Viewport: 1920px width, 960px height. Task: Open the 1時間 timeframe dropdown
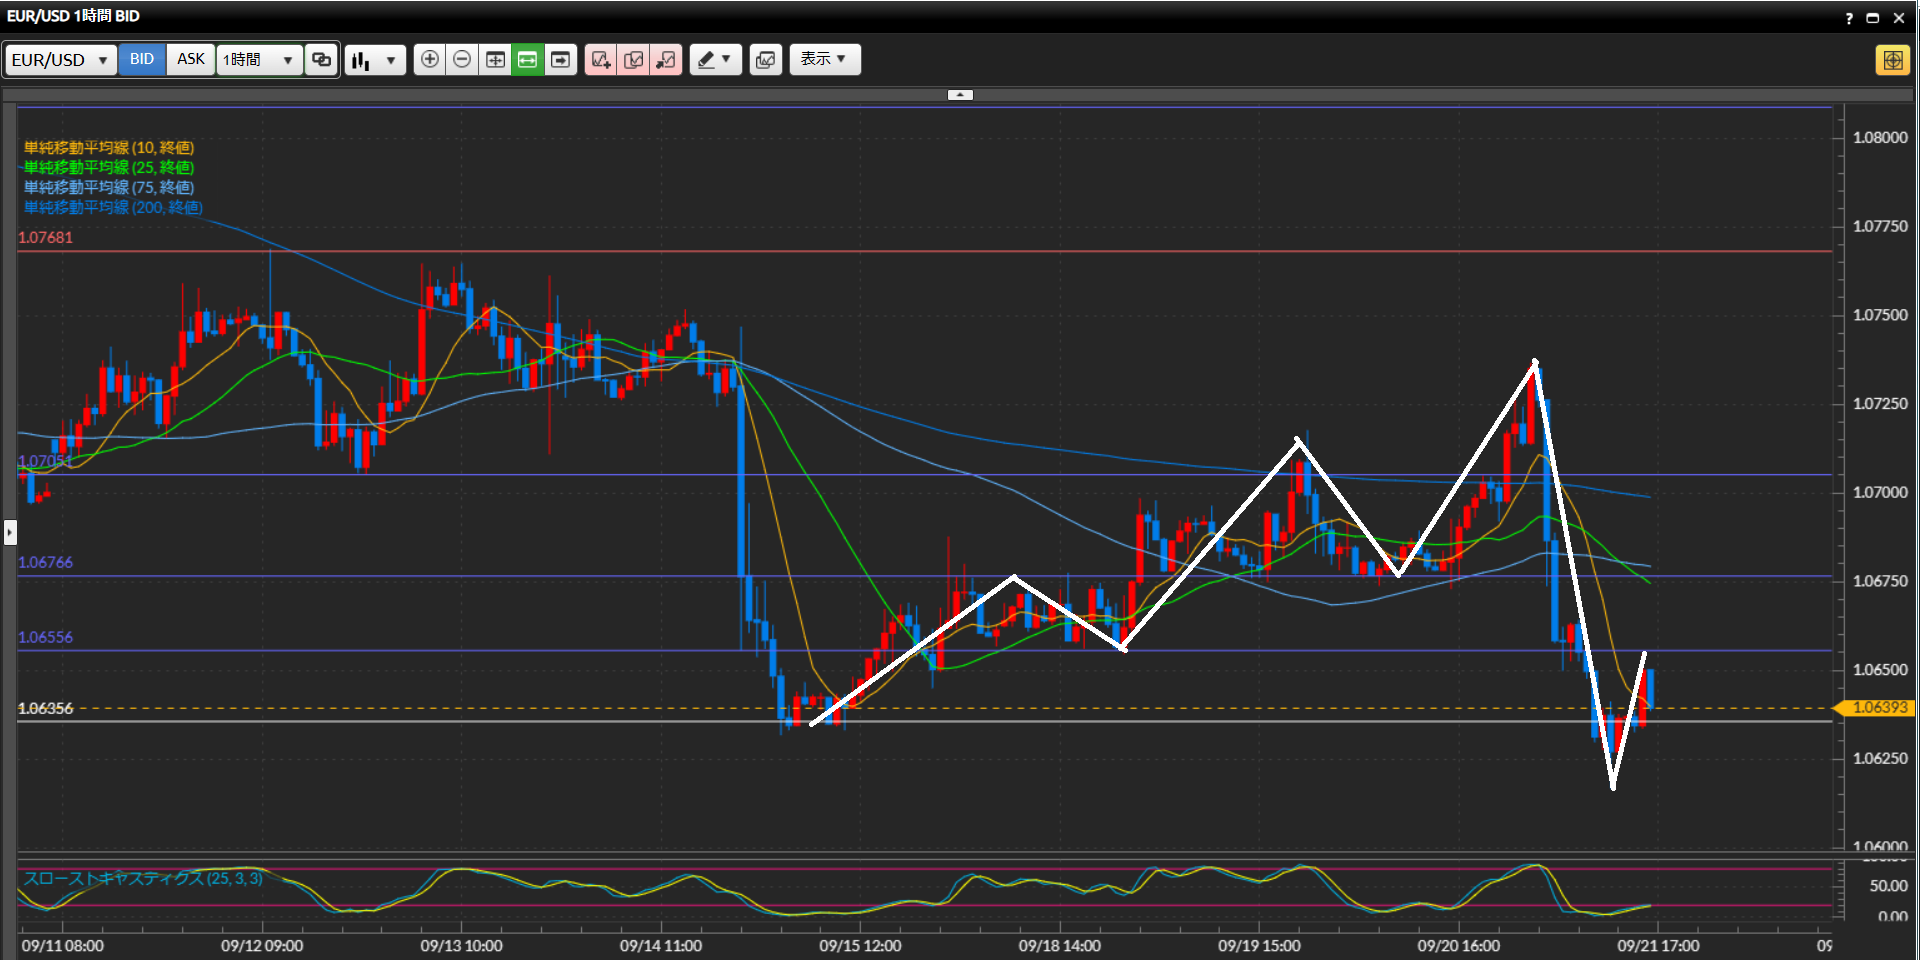click(258, 60)
